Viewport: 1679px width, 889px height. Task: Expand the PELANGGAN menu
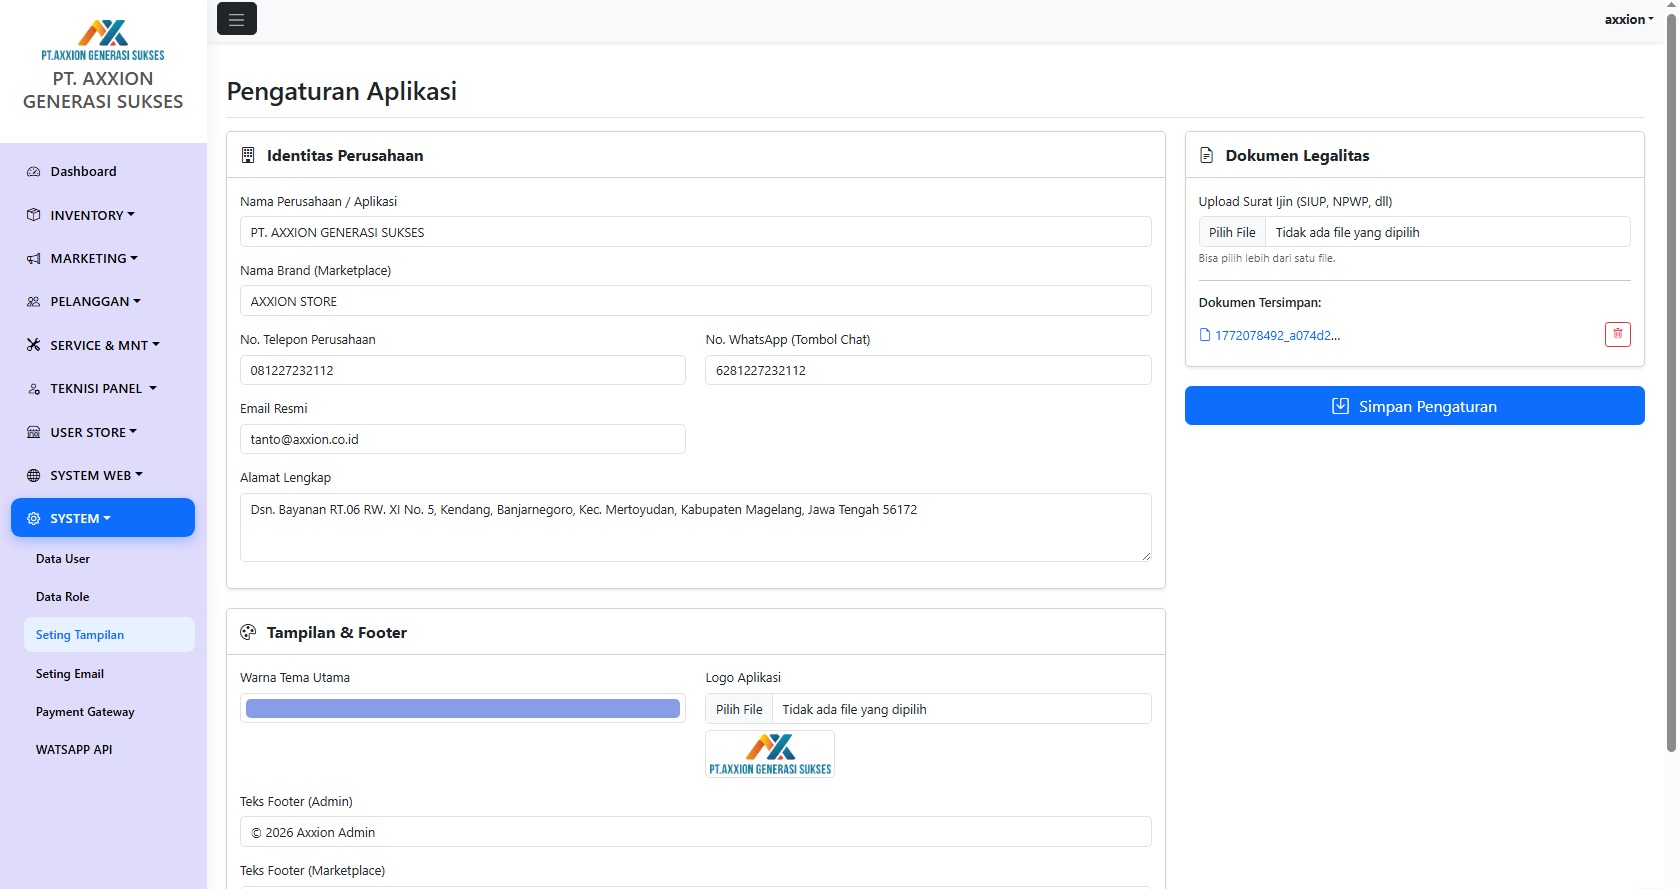tap(103, 301)
